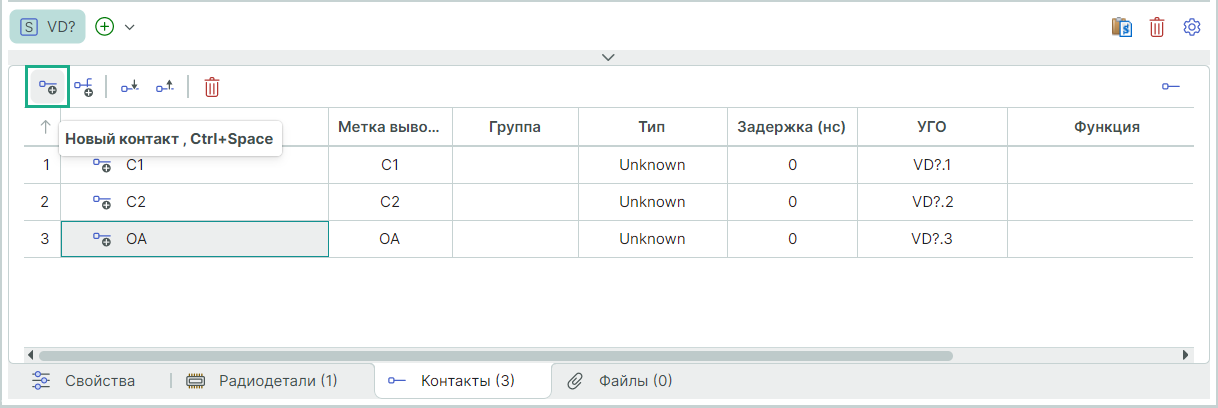Click the green plus add button
This screenshot has height=408, width=1218.
point(105,27)
